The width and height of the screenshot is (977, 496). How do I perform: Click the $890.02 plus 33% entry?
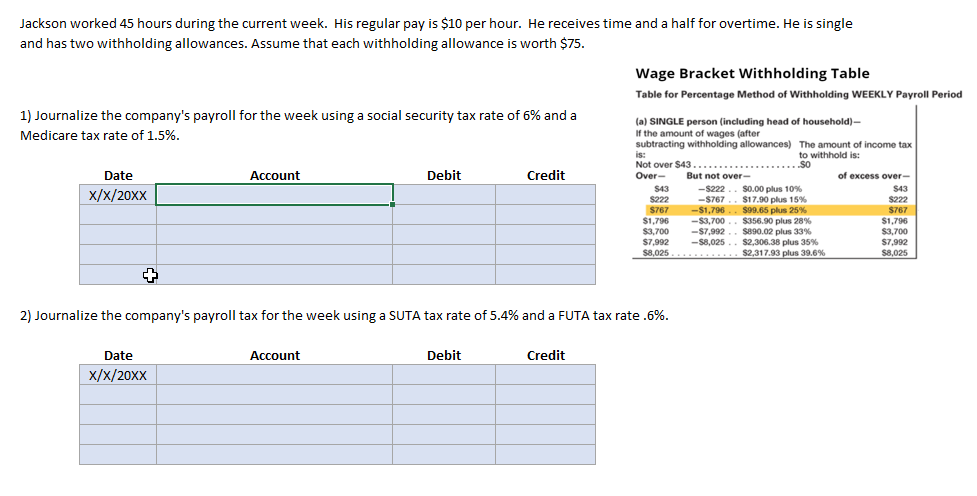(x=776, y=231)
